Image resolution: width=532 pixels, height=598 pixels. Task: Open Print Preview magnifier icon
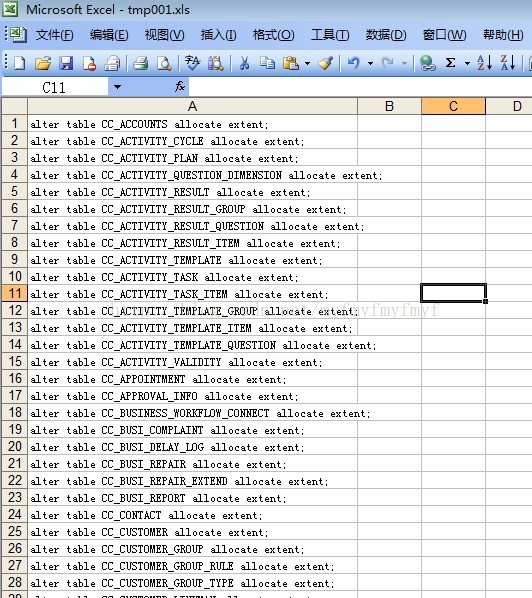point(164,63)
